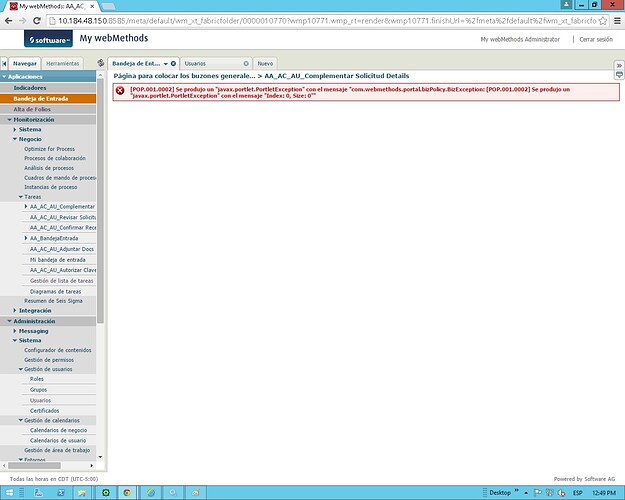Open the Bandeja de Ent... tab dropdown arrow
This screenshot has height=500, width=625.
point(166,64)
